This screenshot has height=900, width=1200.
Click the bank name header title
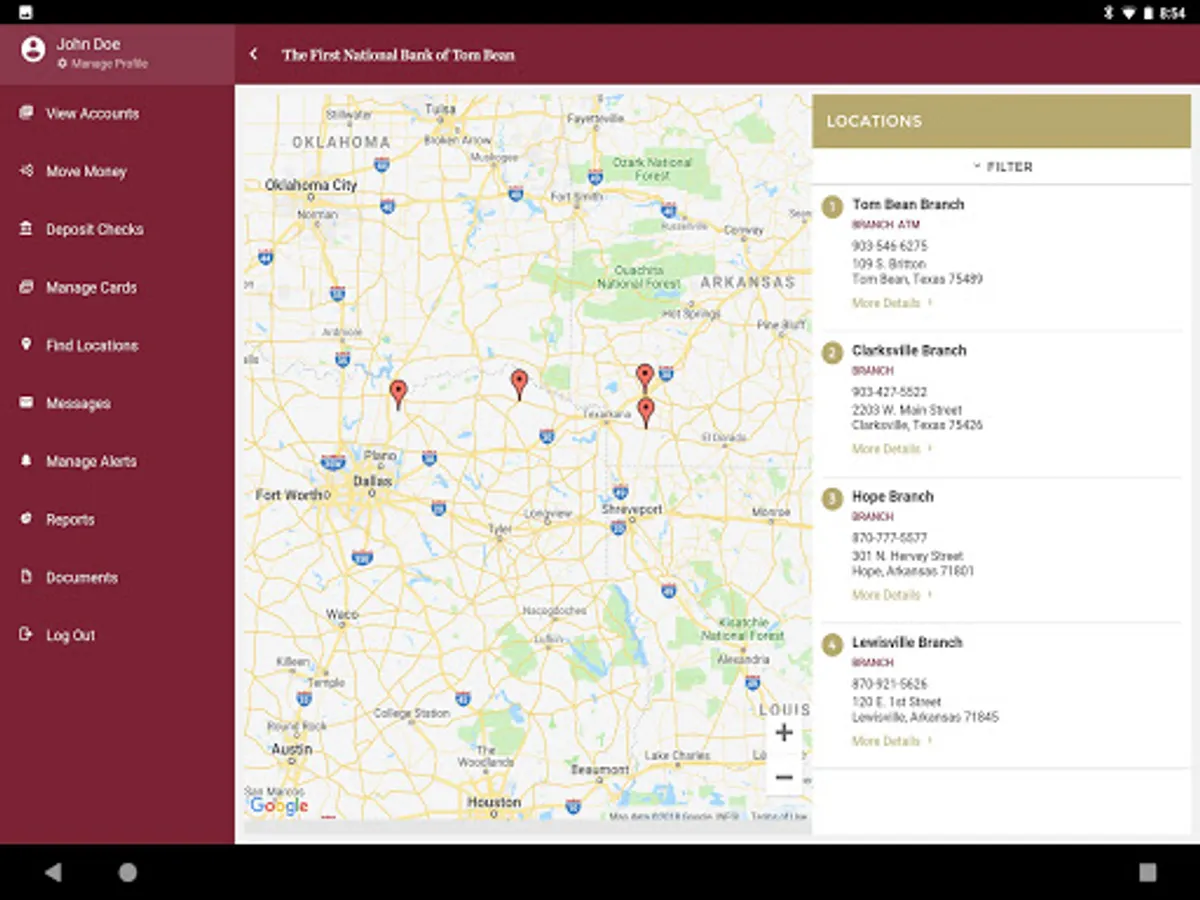[398, 55]
